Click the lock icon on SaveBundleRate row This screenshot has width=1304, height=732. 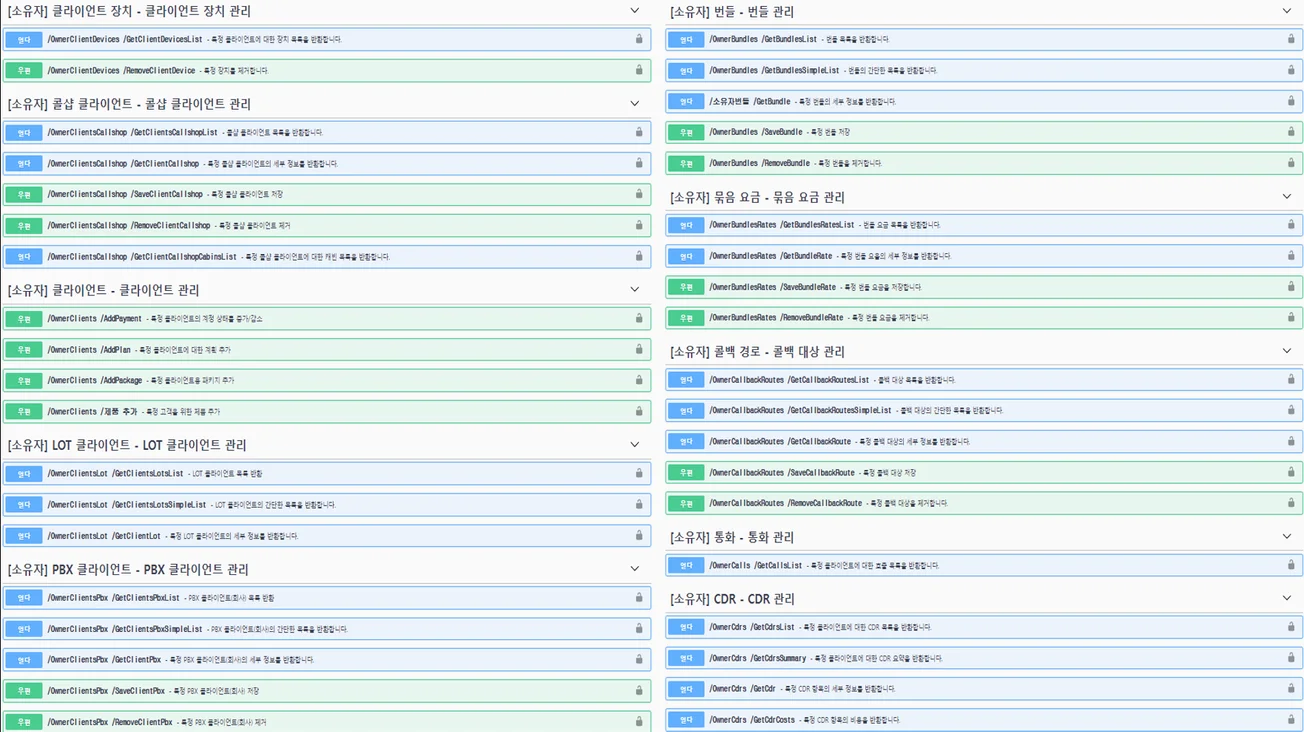point(1291,287)
